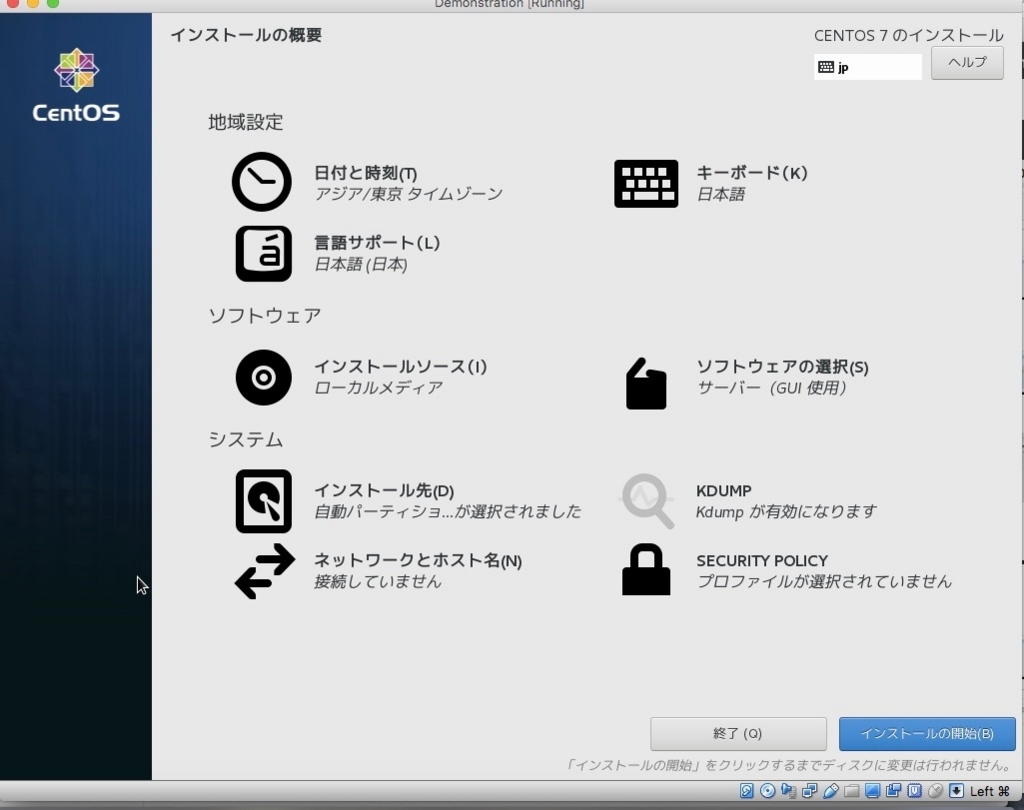Open the Security Policy lock icon
The image size is (1024, 810).
pos(646,570)
